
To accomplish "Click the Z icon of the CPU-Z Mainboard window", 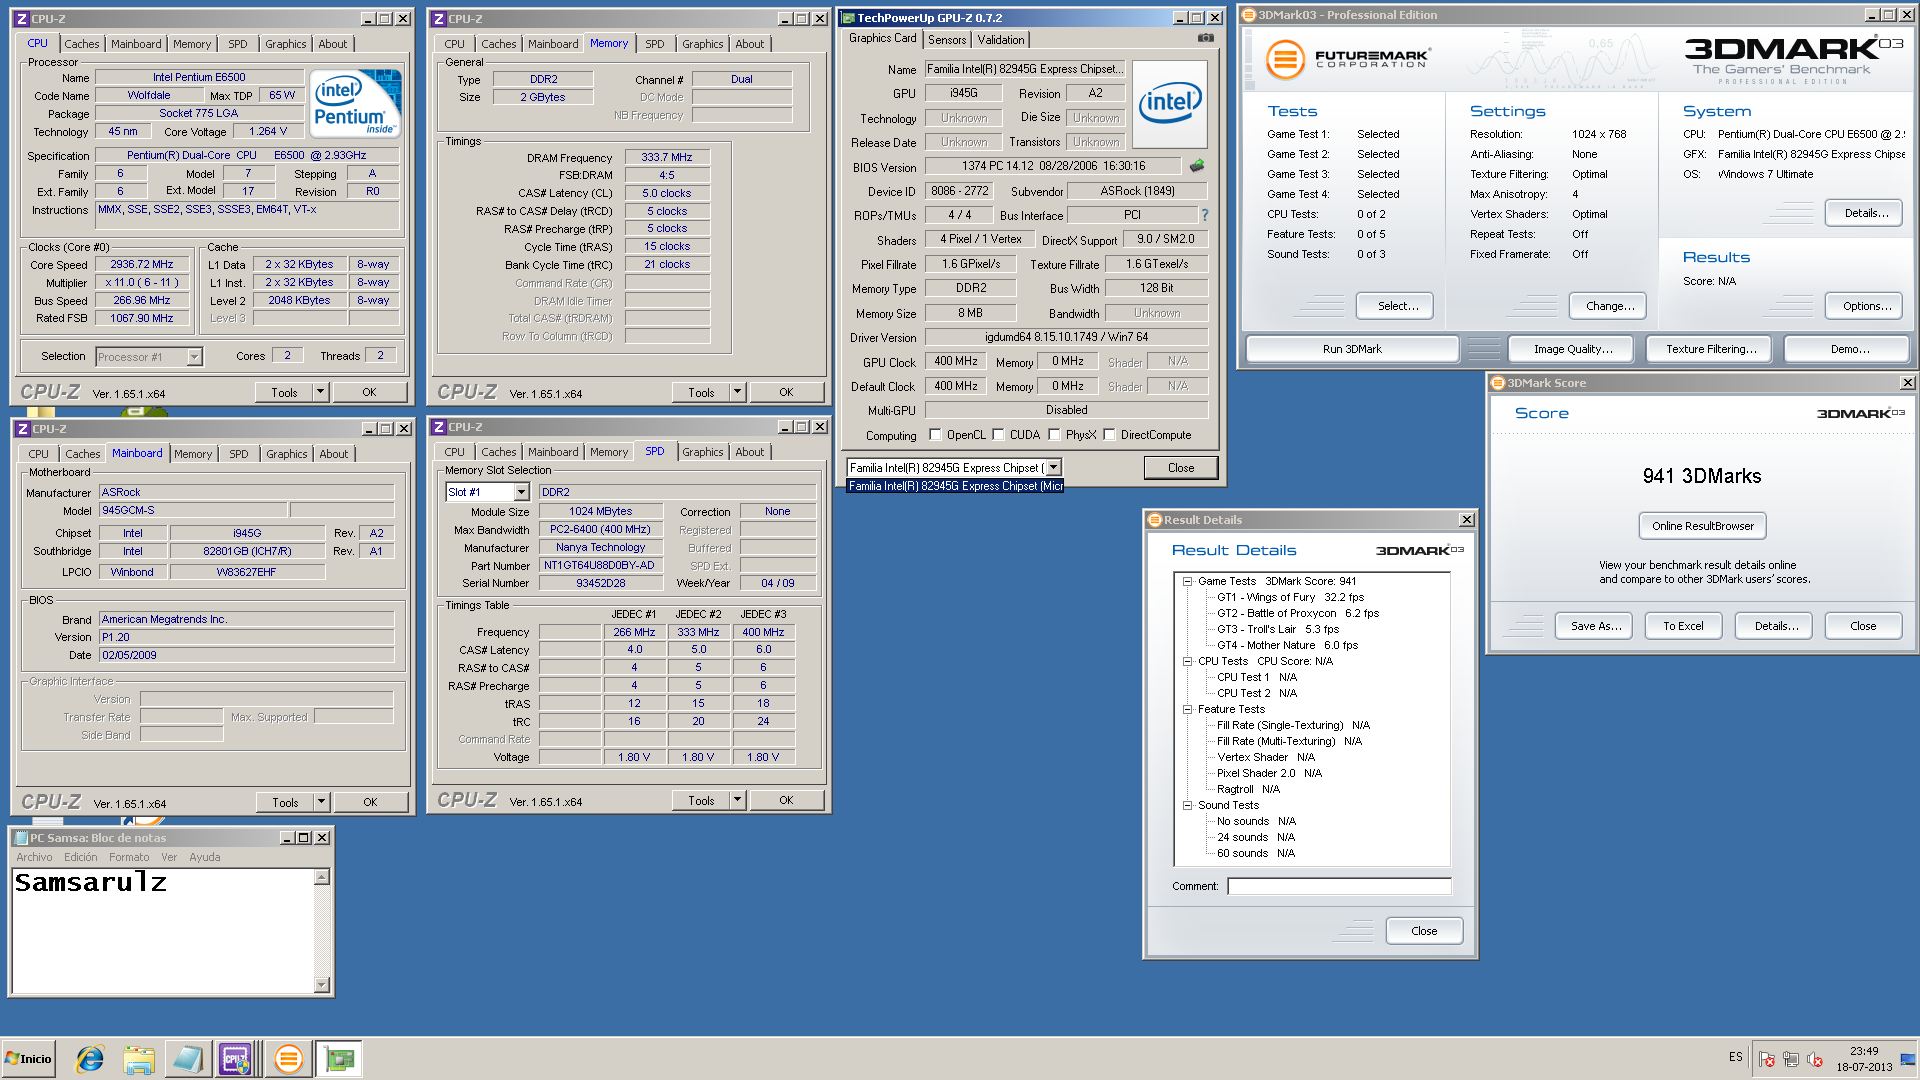I will 23,429.
